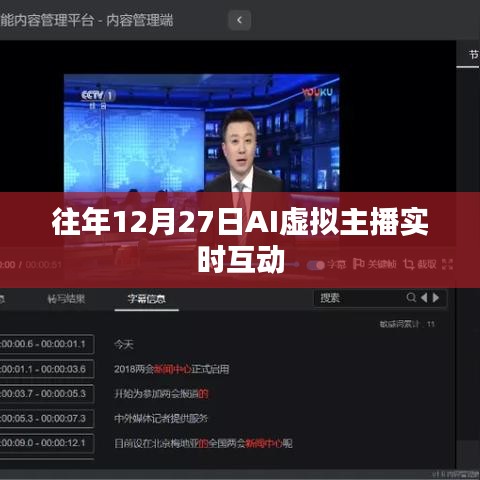480x480 pixels.
Task: Open the 节 tab in right panel
Action: pyautogui.click(x=473, y=55)
